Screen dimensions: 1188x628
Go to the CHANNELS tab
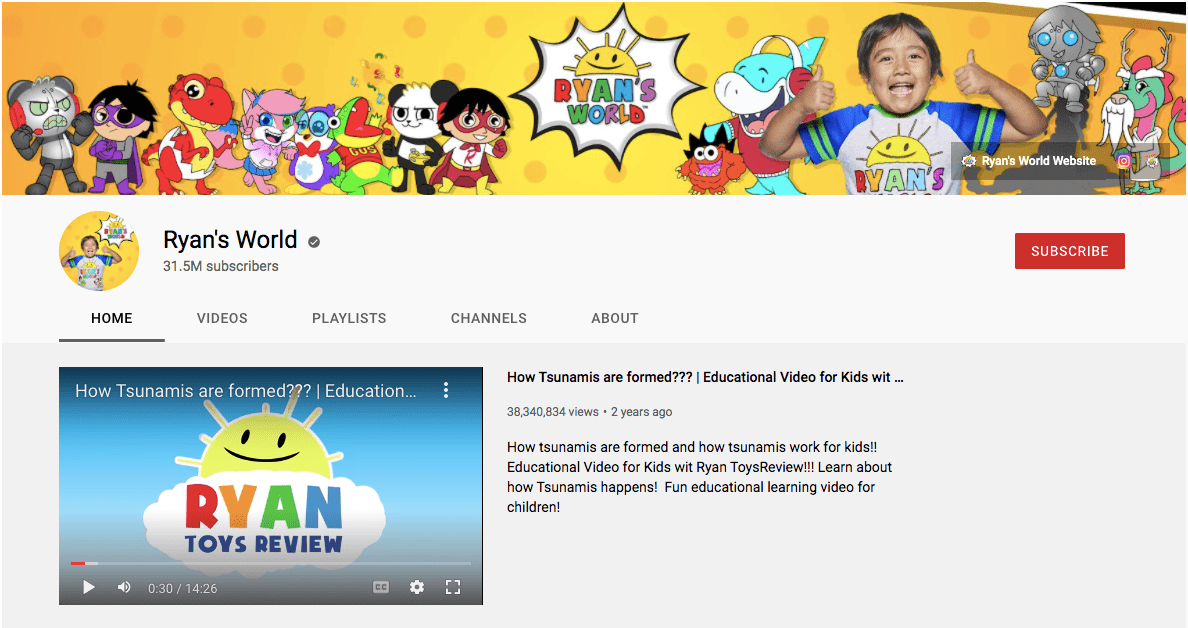[x=489, y=318]
